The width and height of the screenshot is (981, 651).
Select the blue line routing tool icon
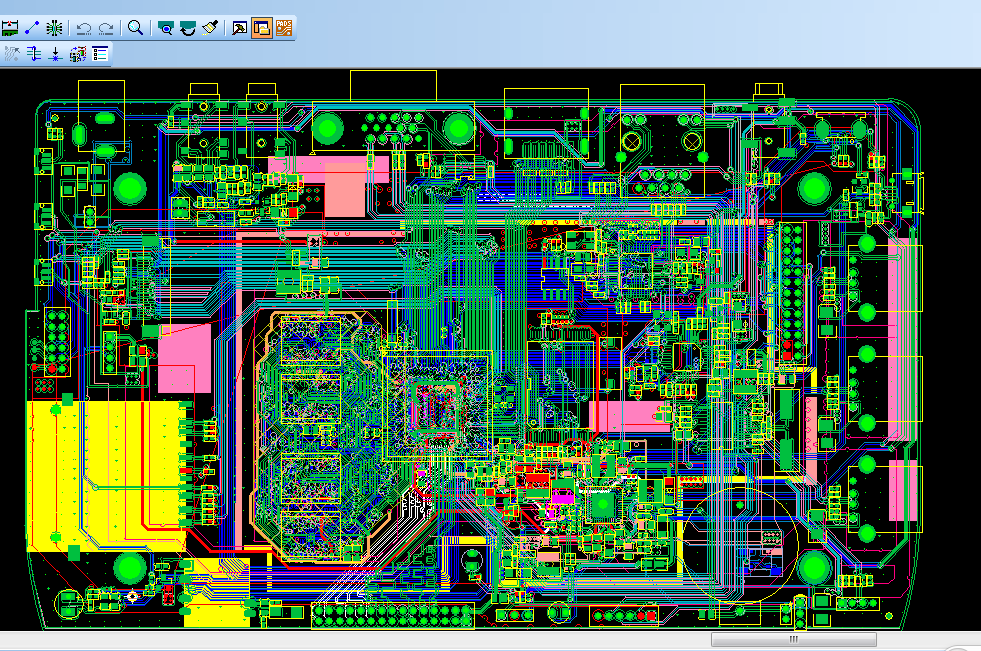tap(32, 28)
